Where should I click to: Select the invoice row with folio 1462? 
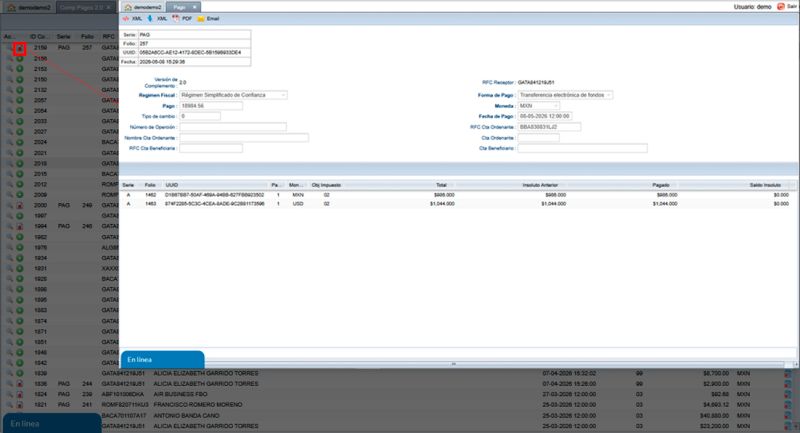[458, 195]
